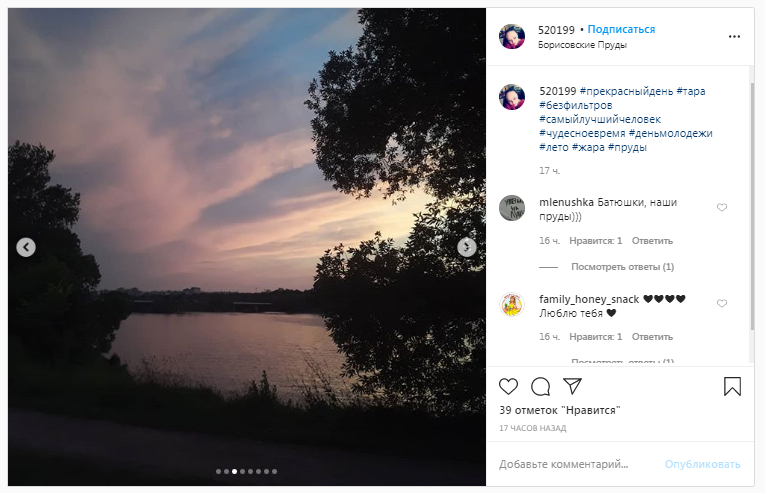Reply to mlenushka's comment

(652, 240)
